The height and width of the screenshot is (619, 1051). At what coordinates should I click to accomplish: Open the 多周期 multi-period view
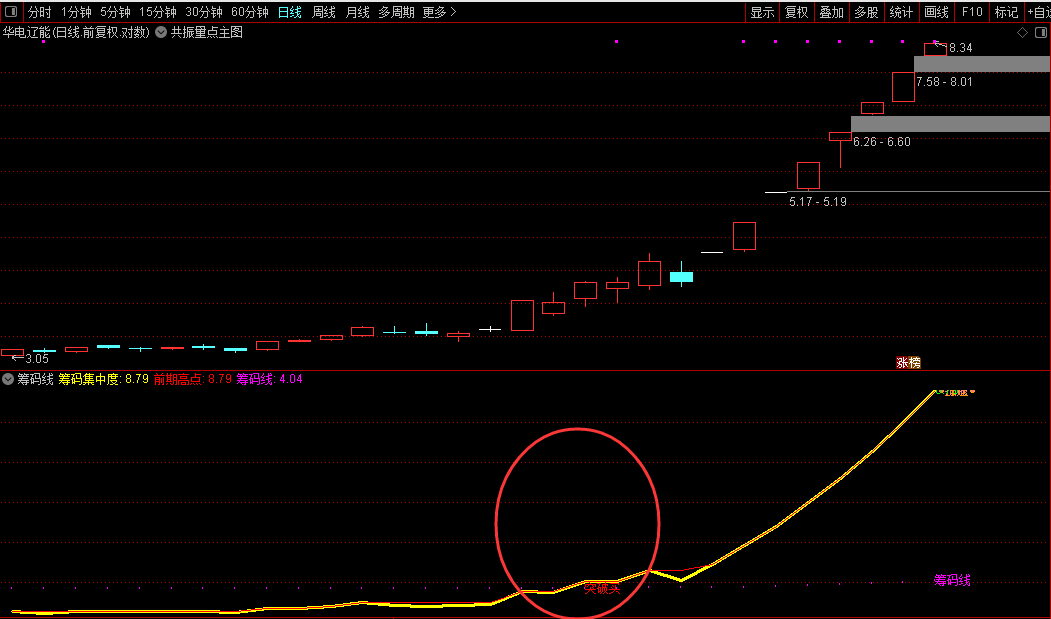tap(396, 12)
